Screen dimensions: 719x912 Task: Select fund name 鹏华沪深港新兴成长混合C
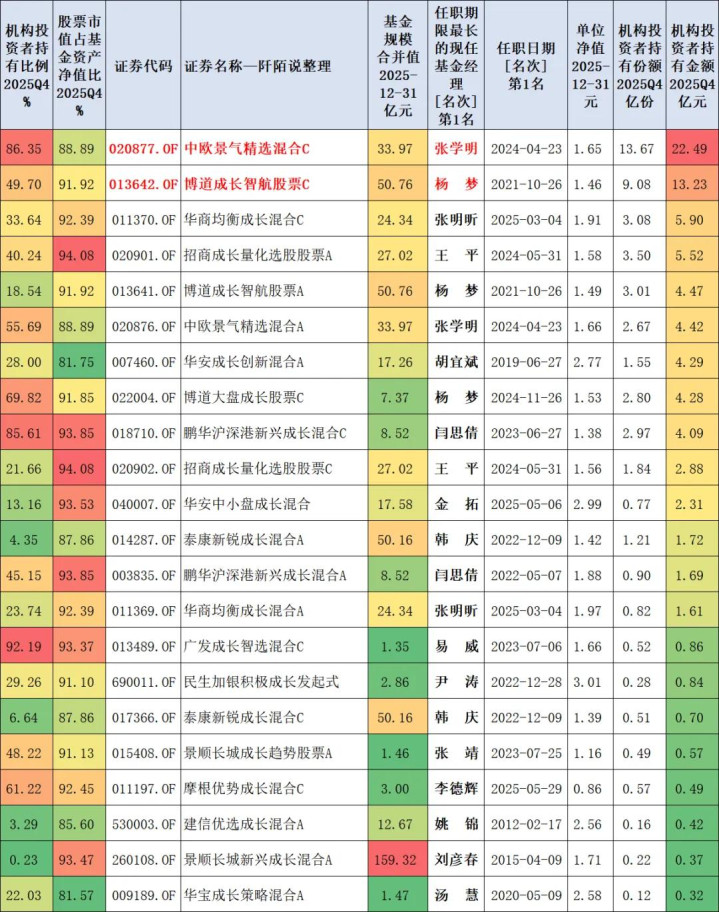[265, 433]
